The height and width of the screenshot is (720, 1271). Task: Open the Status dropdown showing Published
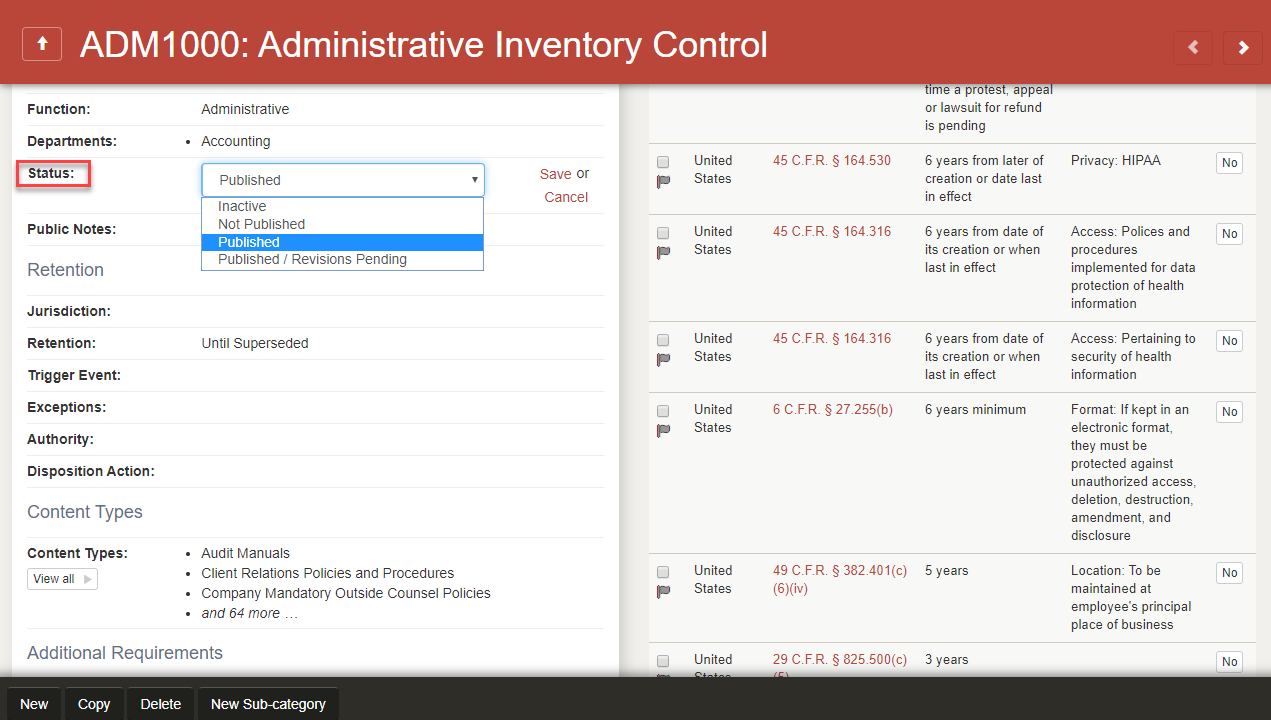343,180
